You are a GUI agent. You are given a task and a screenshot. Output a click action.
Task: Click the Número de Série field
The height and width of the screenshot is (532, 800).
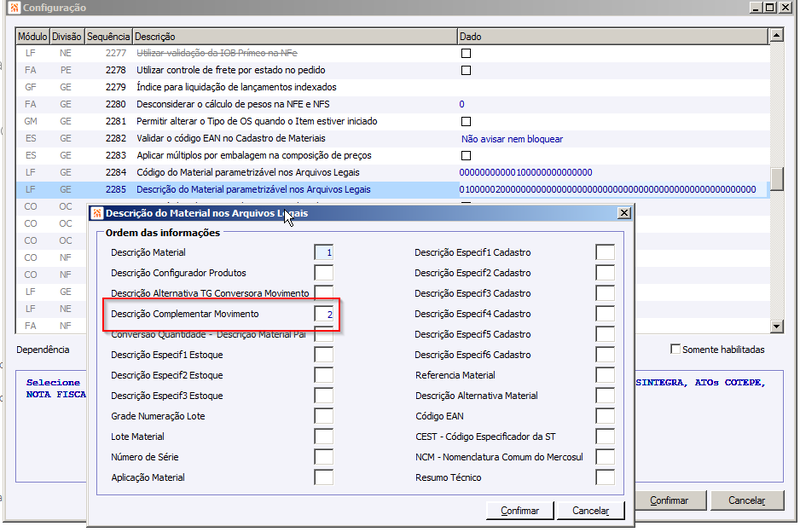323,457
